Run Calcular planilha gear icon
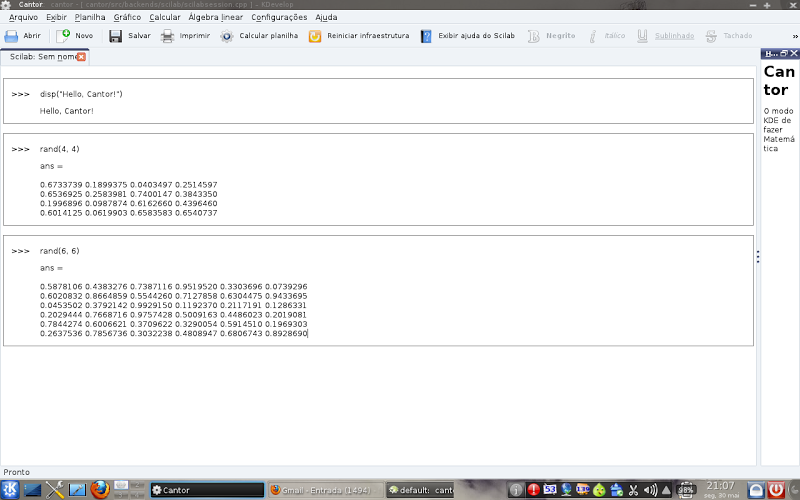800x500 pixels. tap(227, 36)
